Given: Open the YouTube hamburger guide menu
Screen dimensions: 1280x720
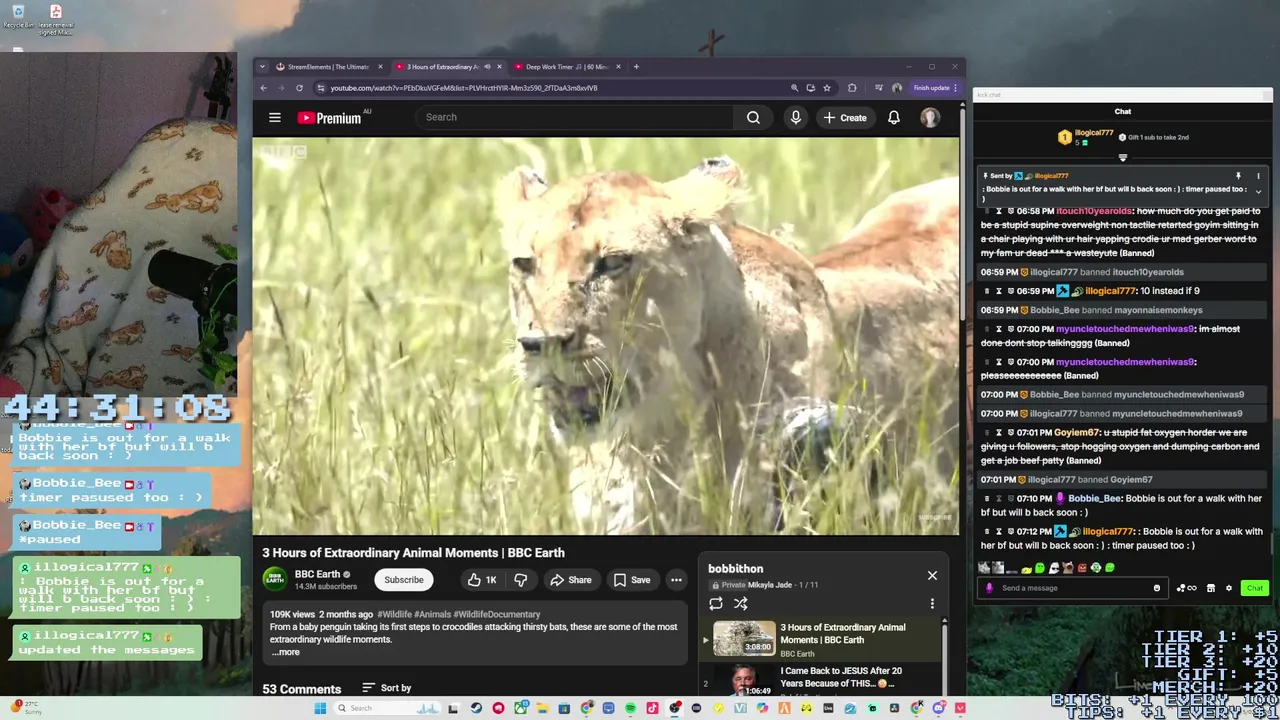Looking at the screenshot, I should click(275, 117).
